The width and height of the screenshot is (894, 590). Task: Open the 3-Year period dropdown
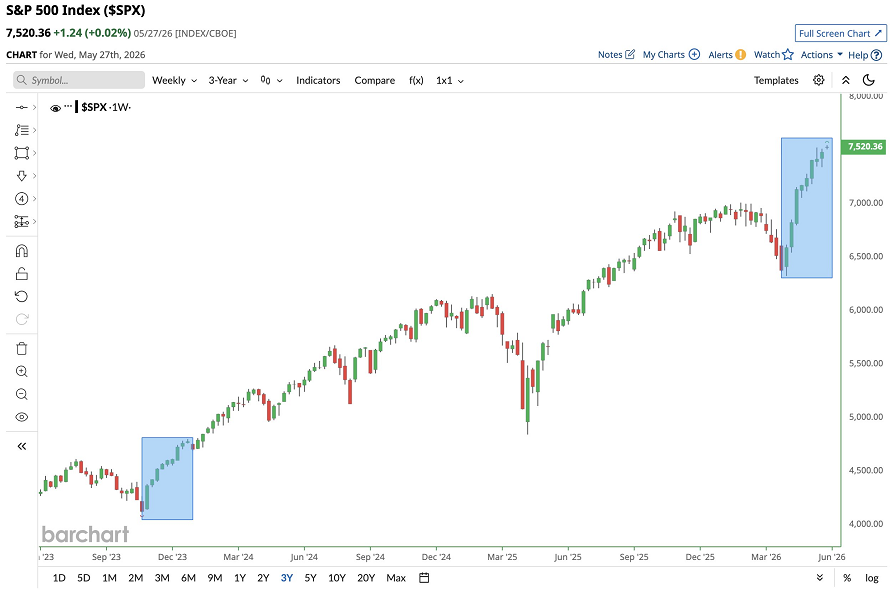(228, 80)
